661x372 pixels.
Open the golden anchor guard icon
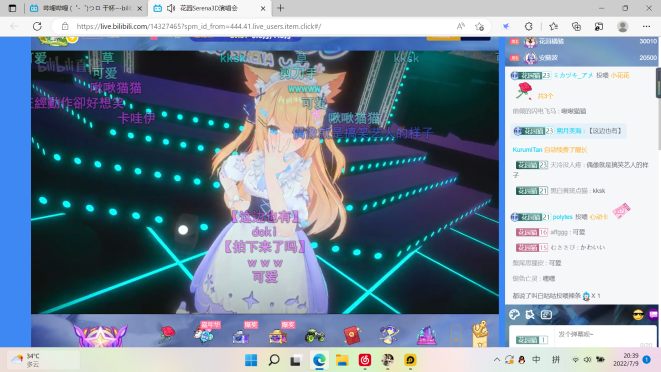[x=480, y=334]
